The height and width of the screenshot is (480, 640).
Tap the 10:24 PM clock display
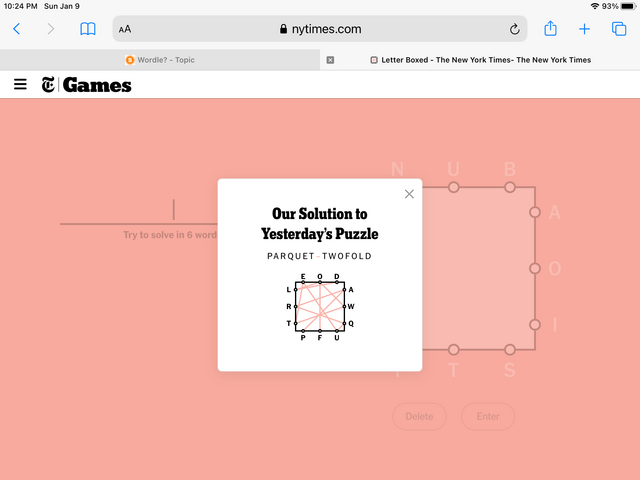pyautogui.click(x=20, y=6)
